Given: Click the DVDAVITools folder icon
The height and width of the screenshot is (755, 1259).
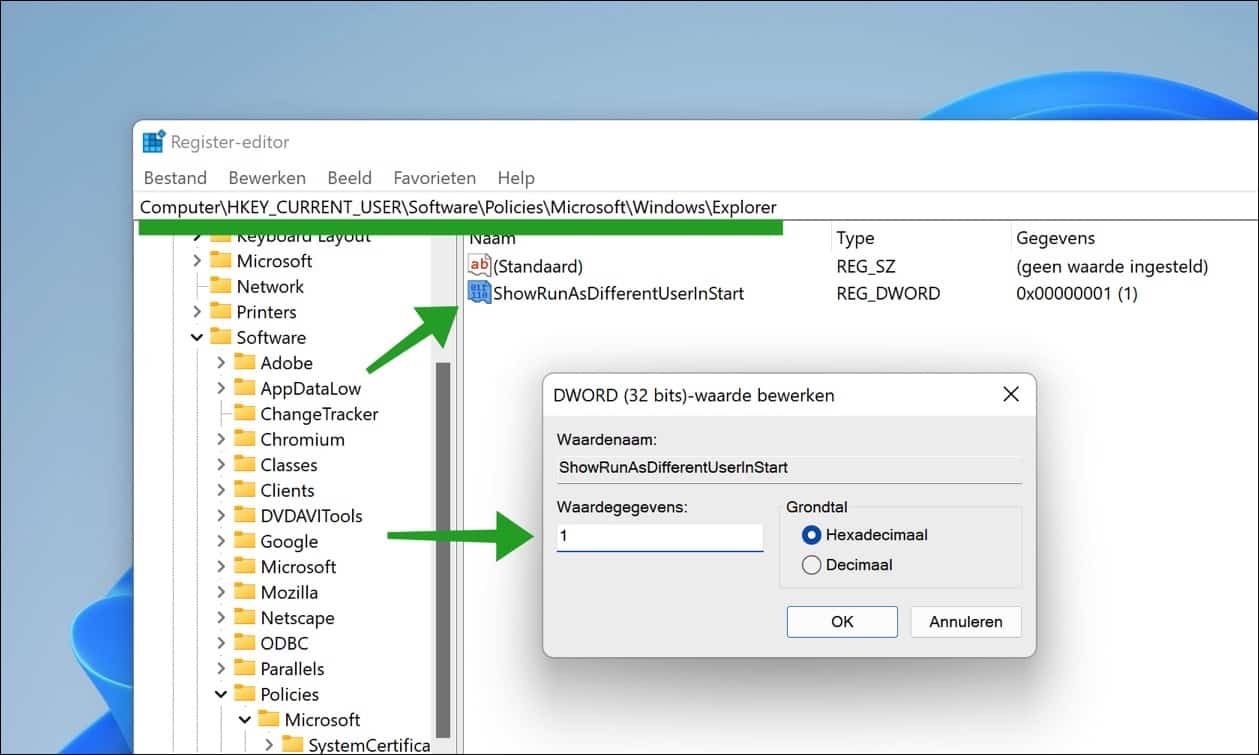Looking at the screenshot, I should coord(245,515).
